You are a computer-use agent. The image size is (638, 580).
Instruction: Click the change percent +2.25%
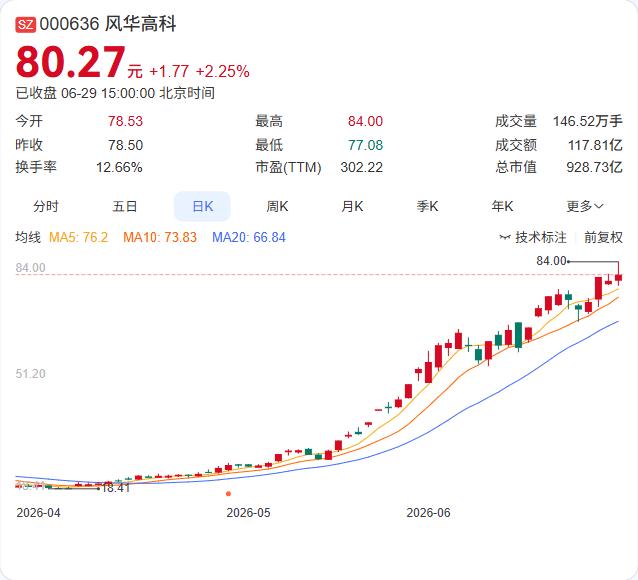223,72
